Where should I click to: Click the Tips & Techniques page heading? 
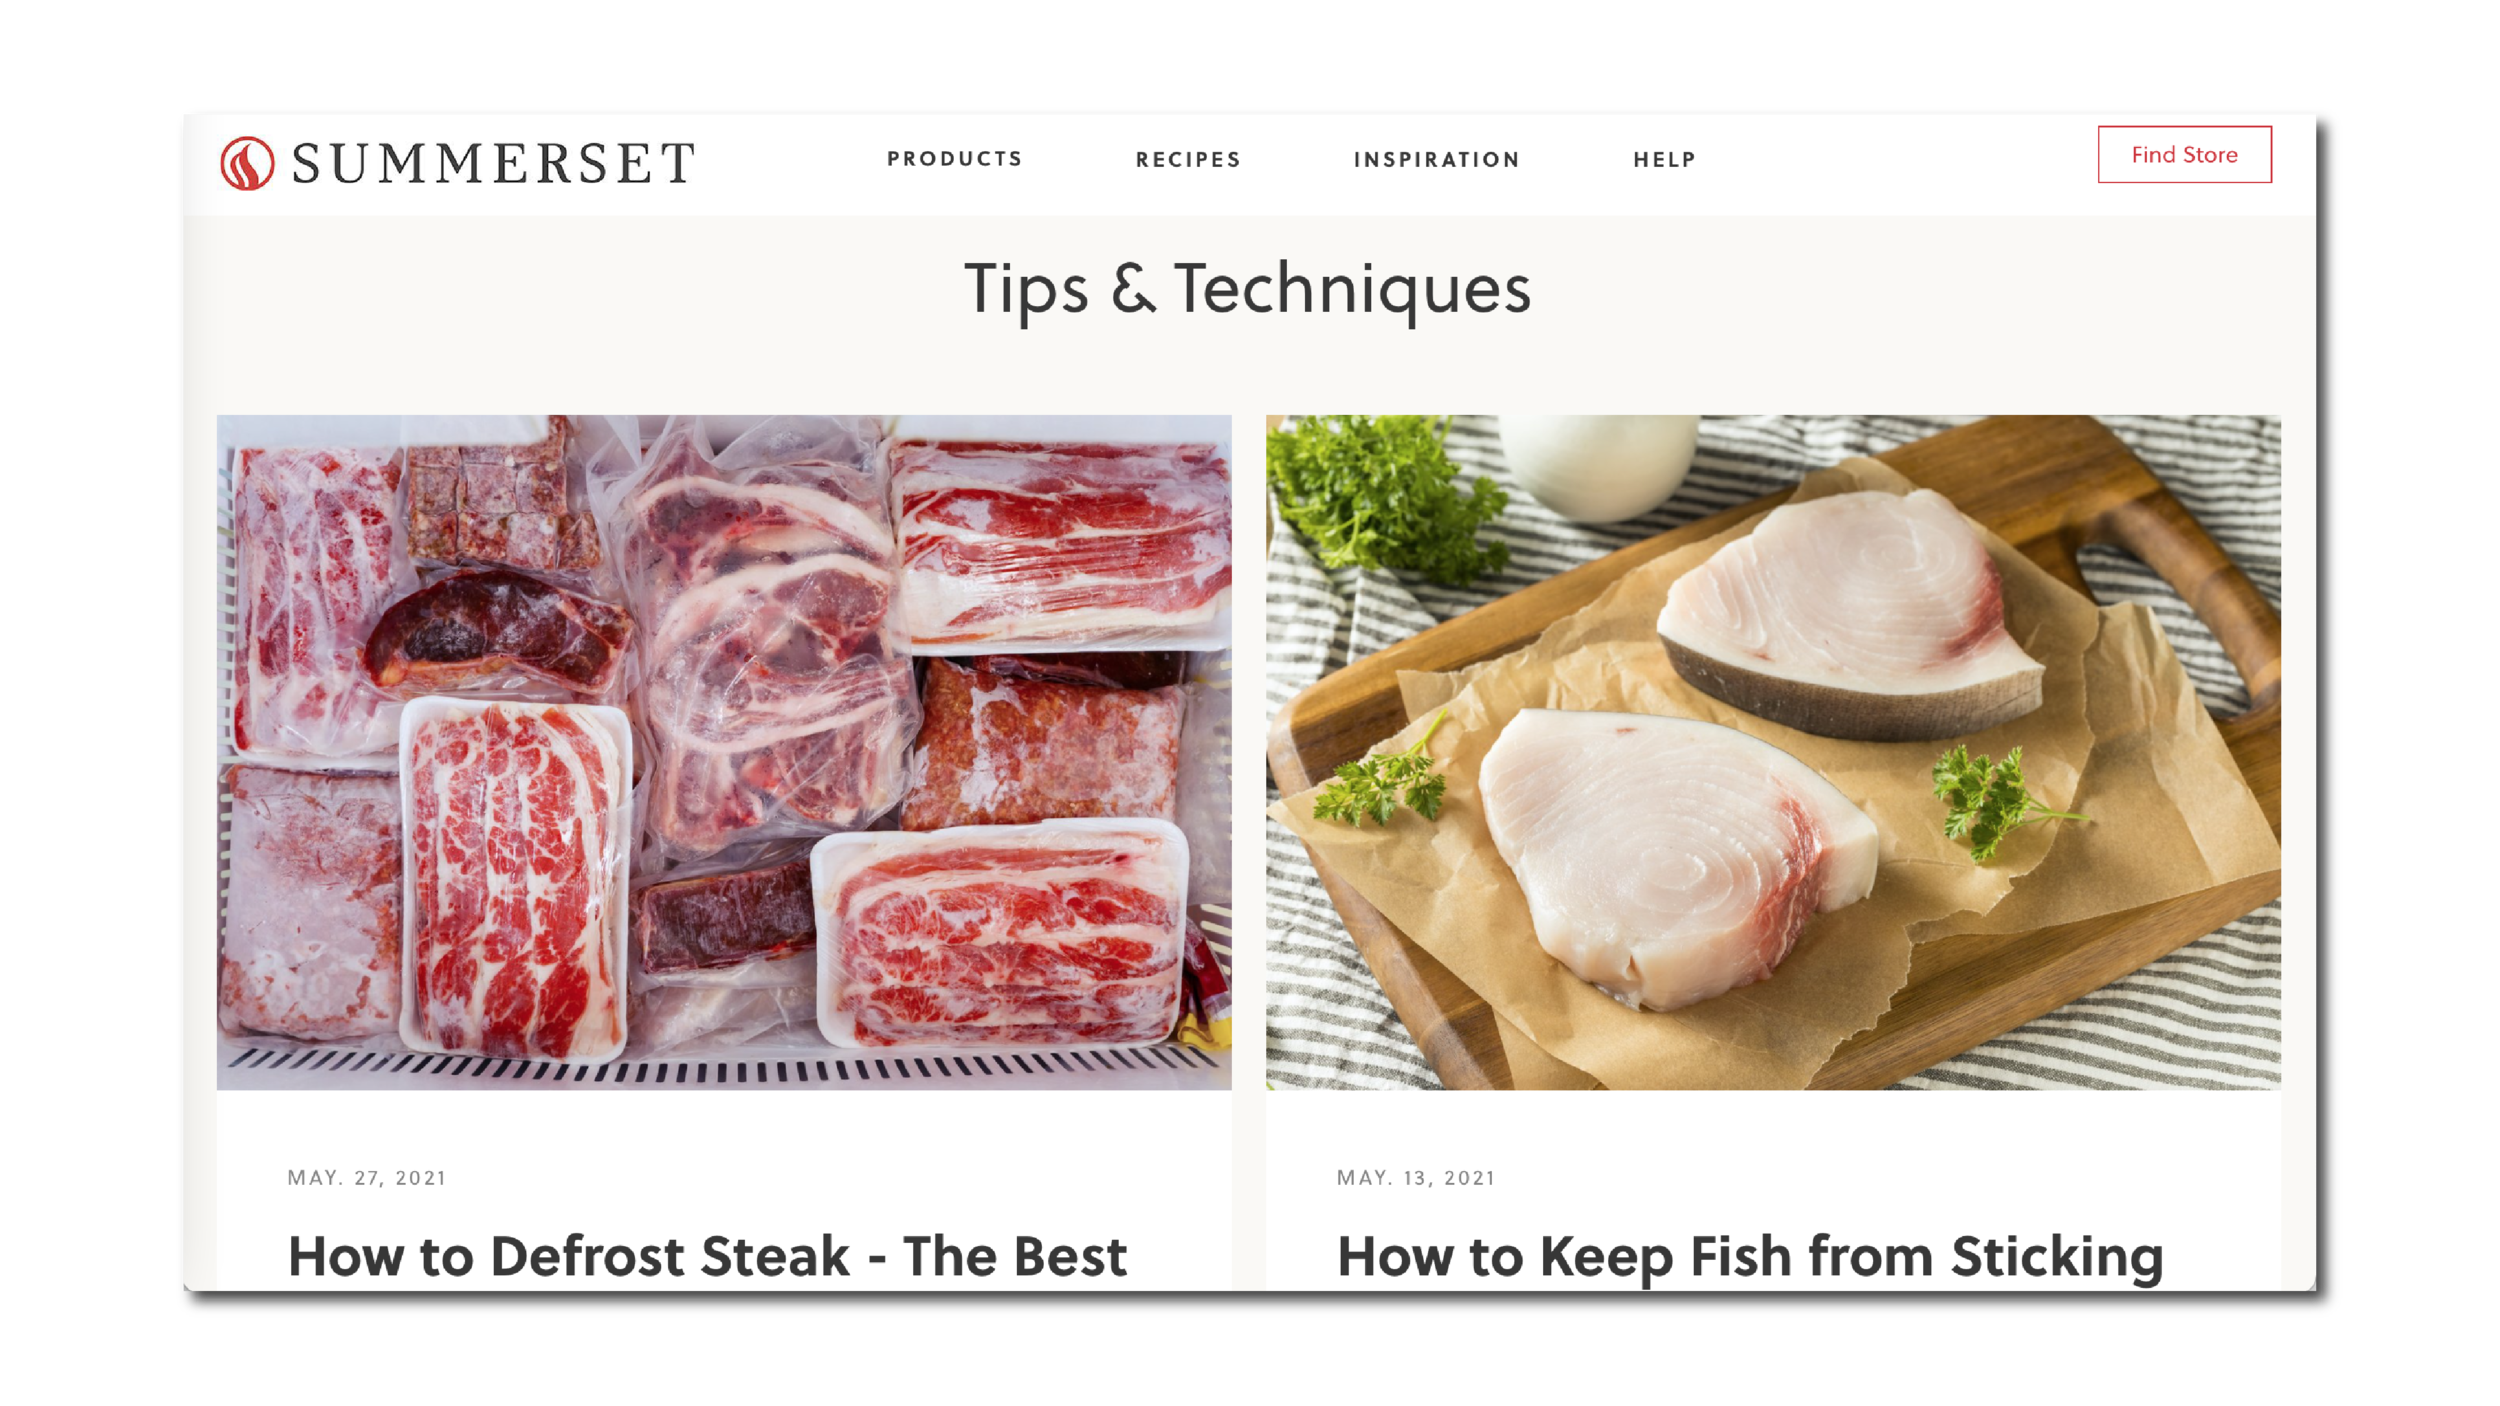(x=1247, y=290)
